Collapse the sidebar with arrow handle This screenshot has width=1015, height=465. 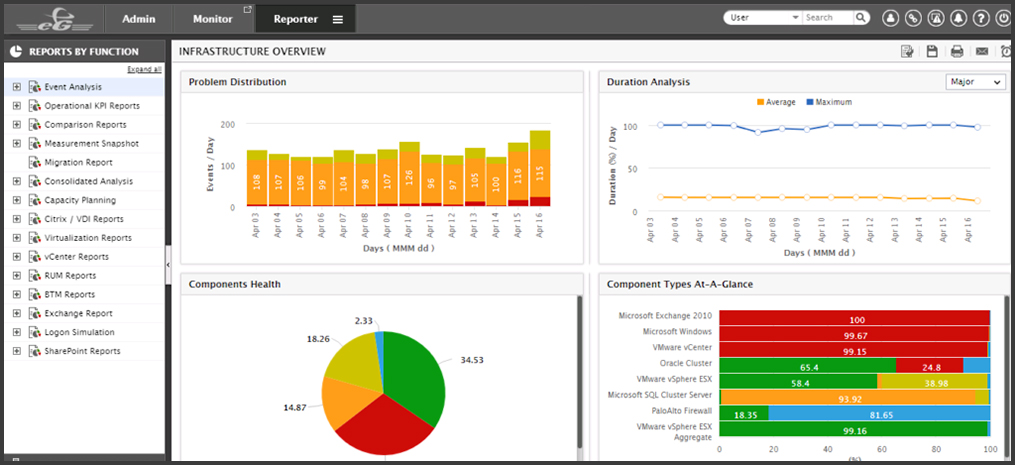point(168,265)
